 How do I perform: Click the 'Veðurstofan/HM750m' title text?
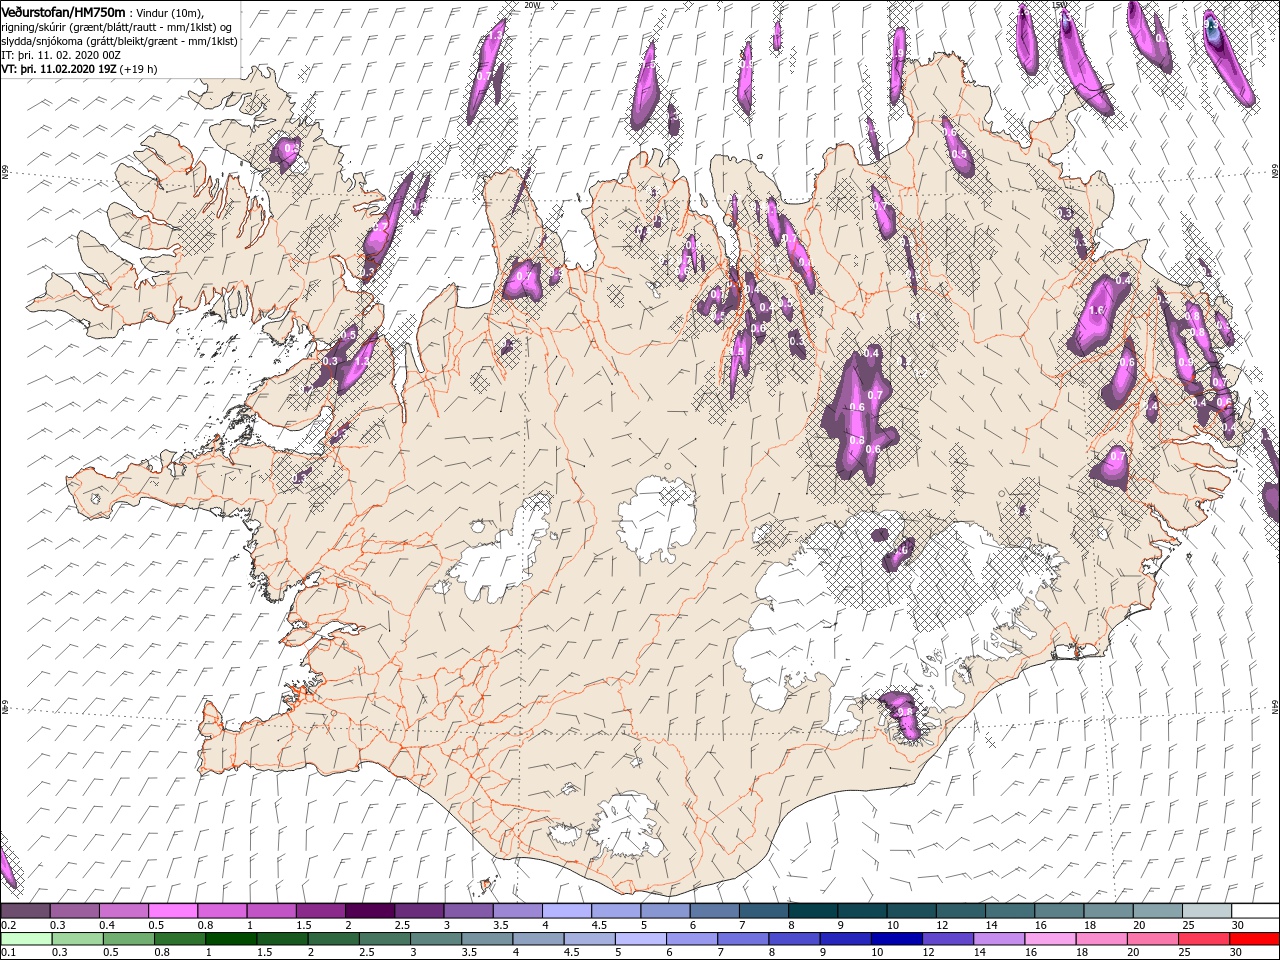tap(63, 11)
